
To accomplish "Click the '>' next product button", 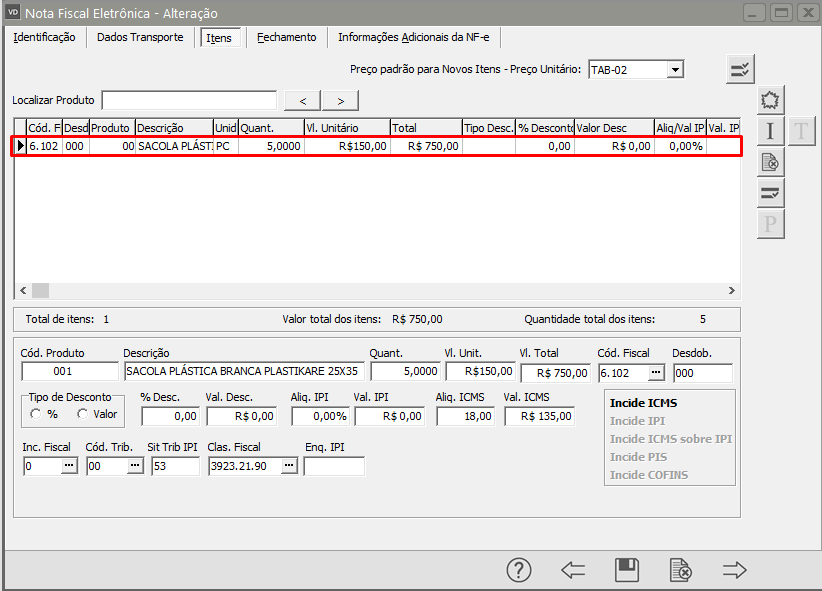I will pyautogui.click(x=340, y=100).
